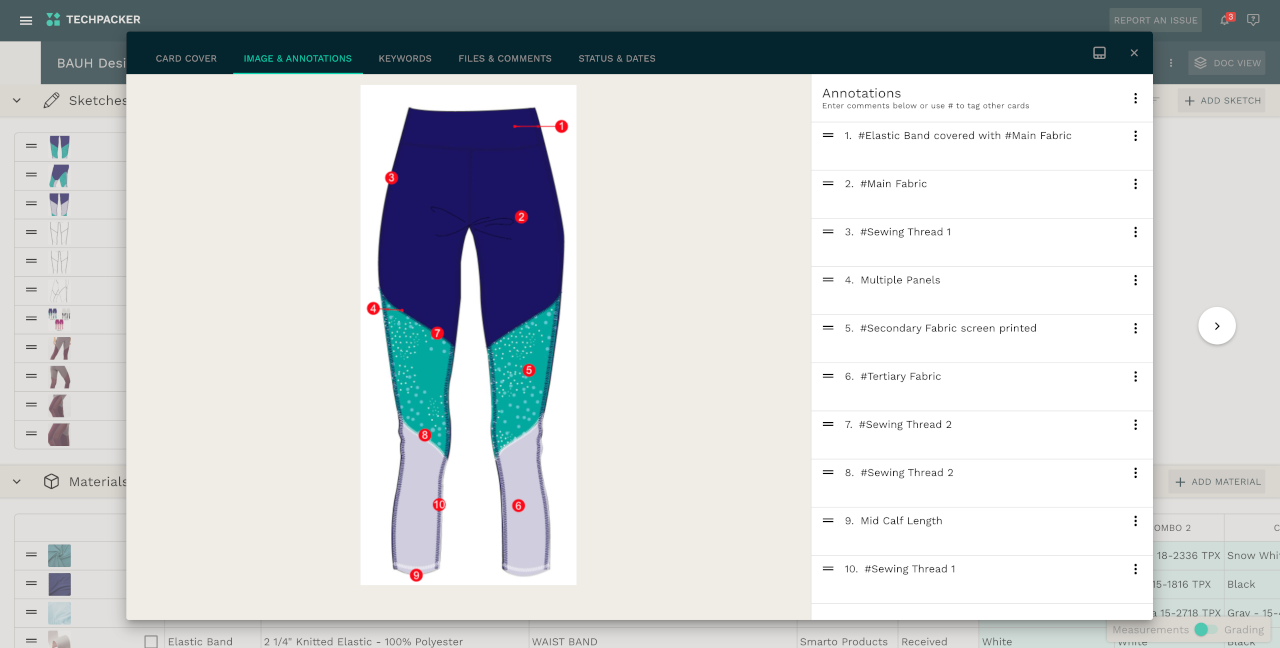The image size is (1280, 648).
Task: Click the feedback chat icon in header
Action: click(x=1253, y=20)
